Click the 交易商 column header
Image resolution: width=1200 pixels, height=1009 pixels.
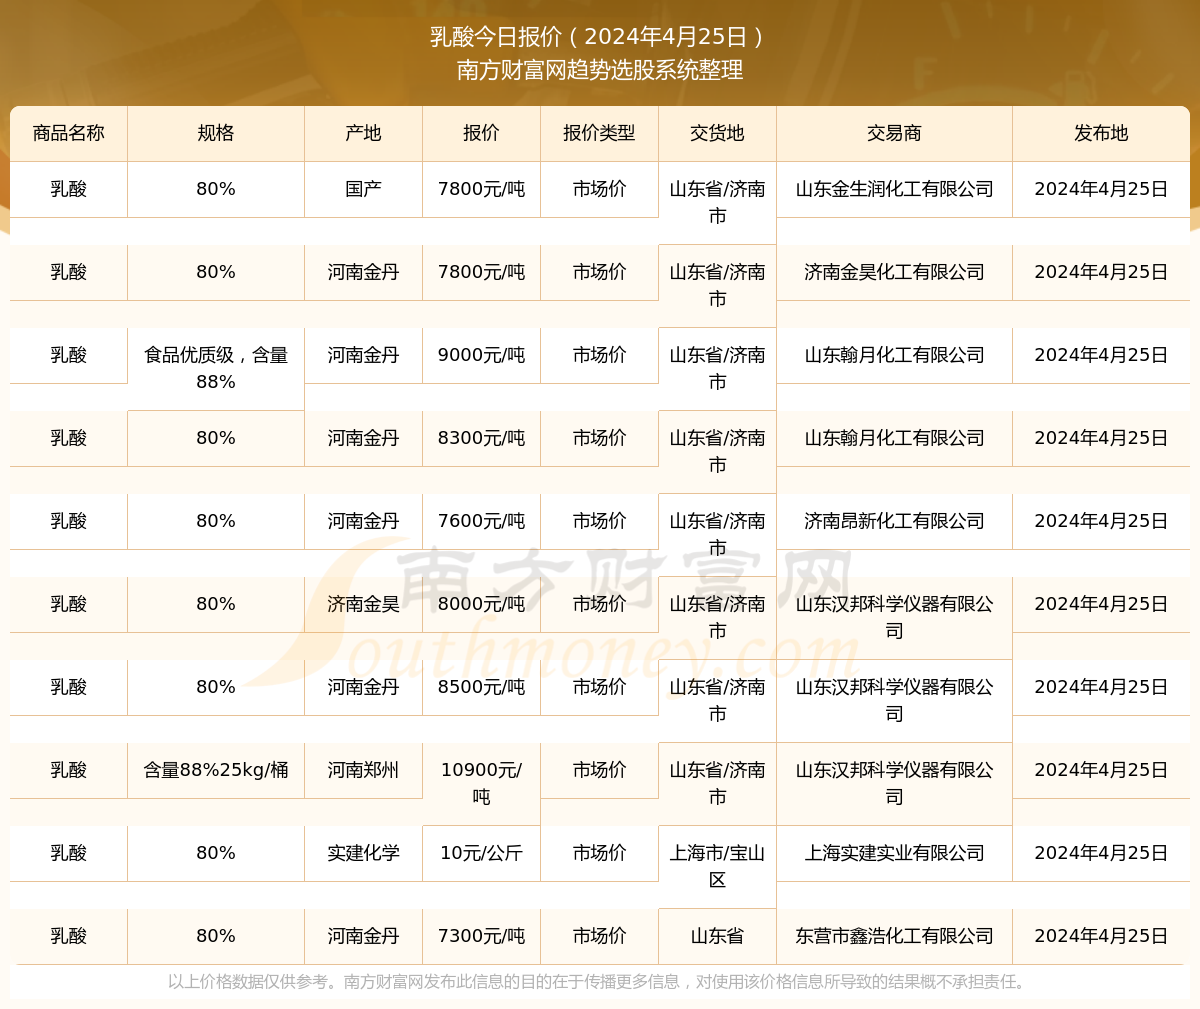tap(894, 133)
